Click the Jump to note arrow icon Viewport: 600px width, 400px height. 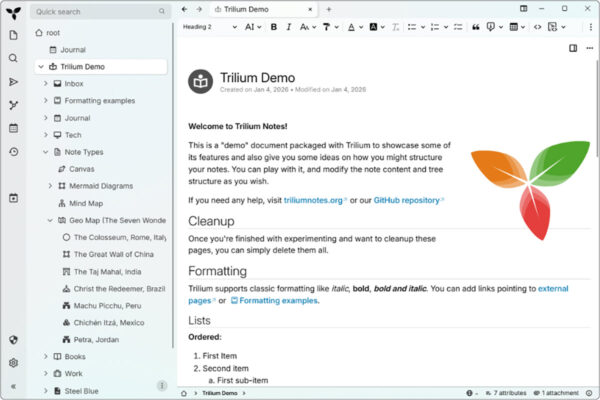click(13, 82)
